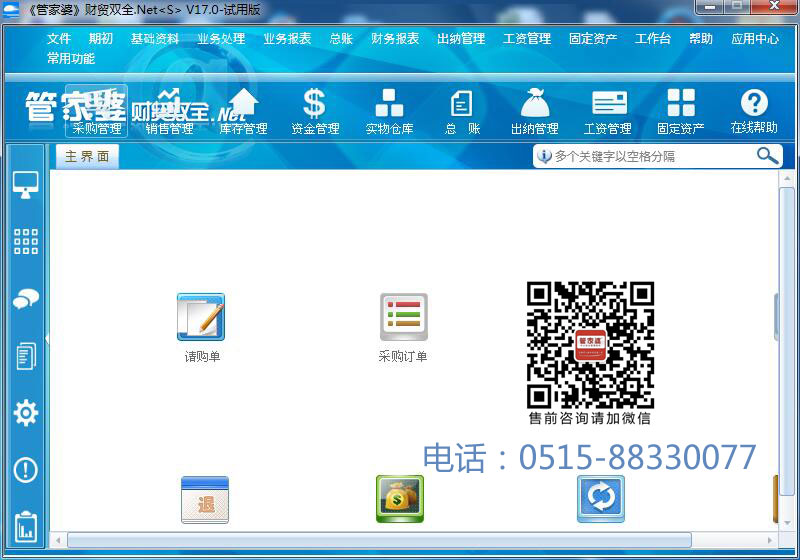The image size is (800, 560).
Task: Open the 实物仓库 toolbar icon
Action: [x=389, y=111]
